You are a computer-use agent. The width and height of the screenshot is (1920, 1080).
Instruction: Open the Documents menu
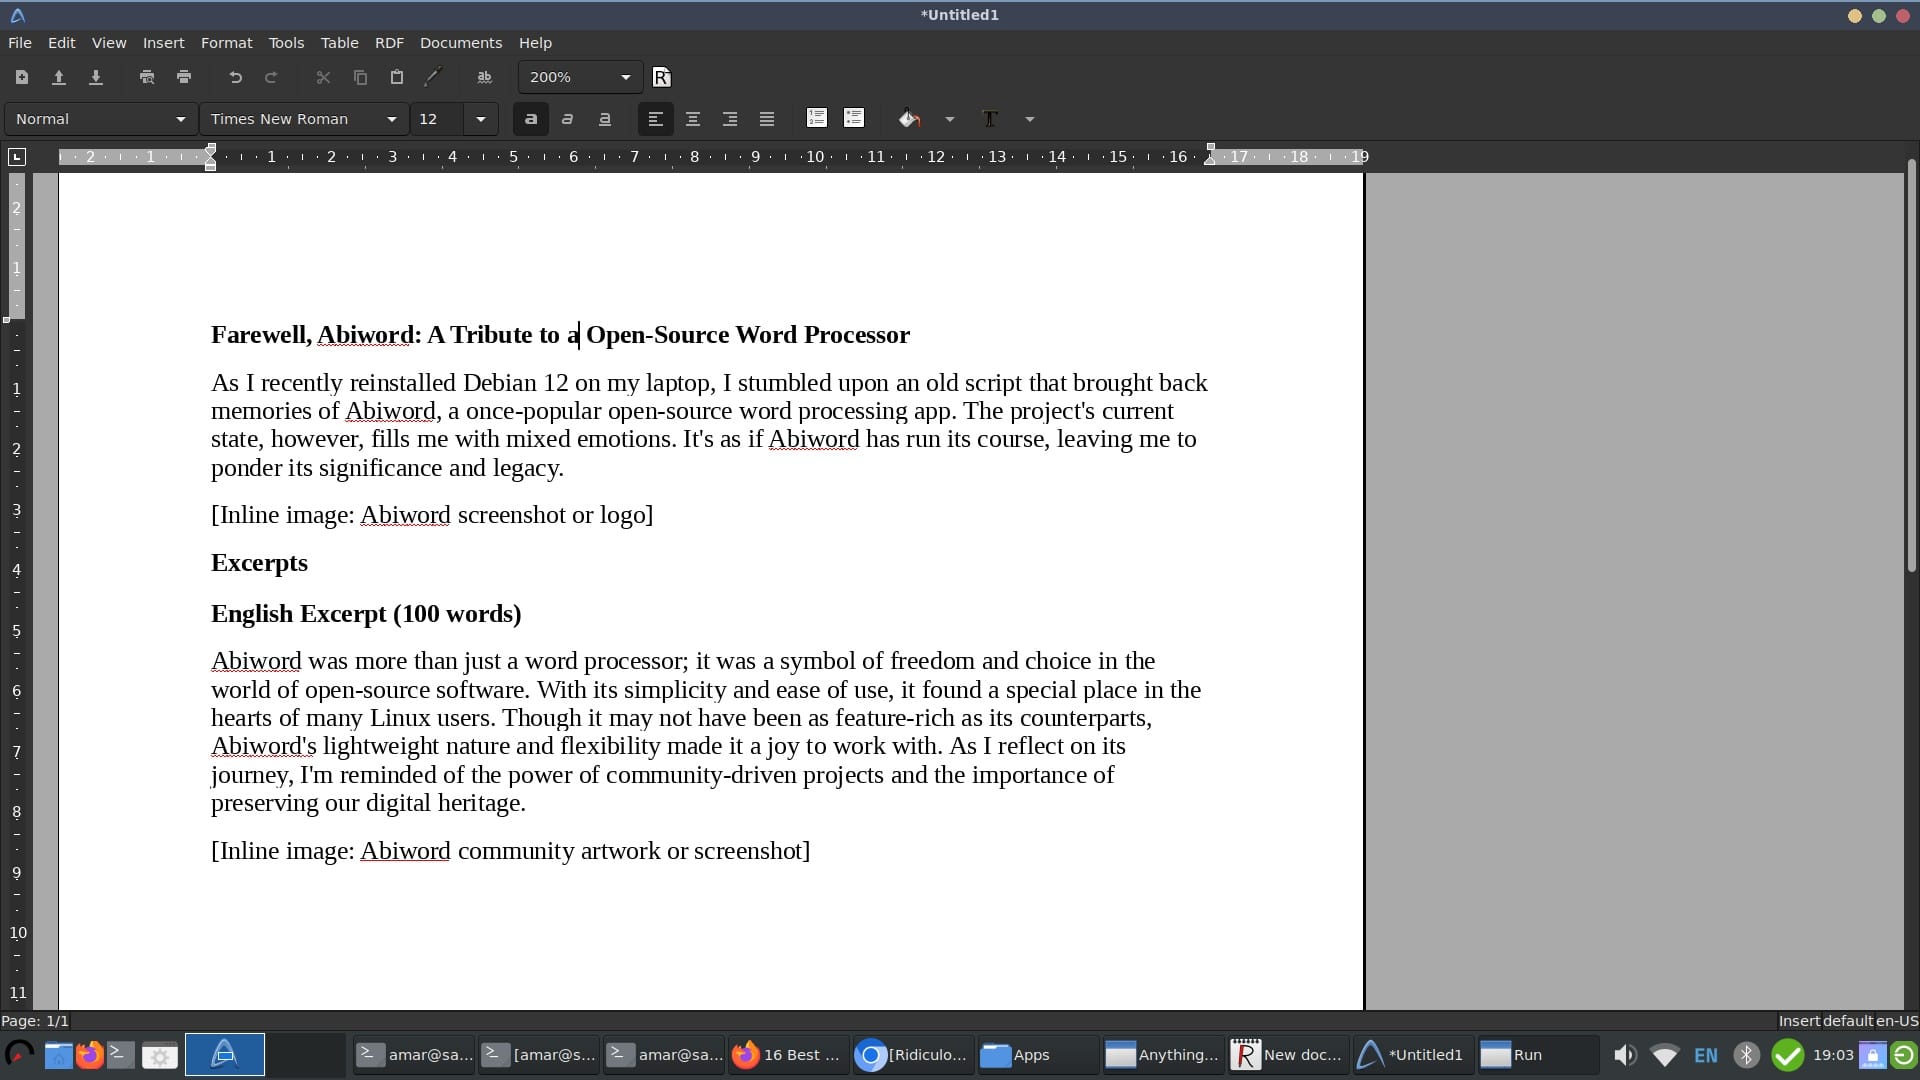click(461, 43)
